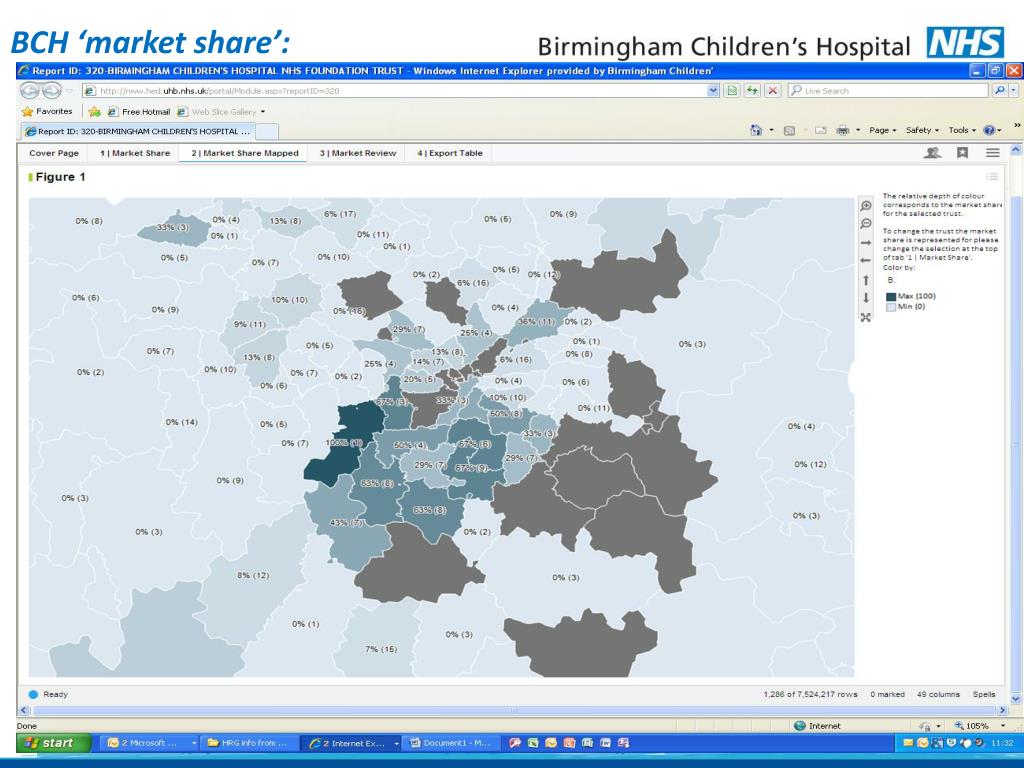Open the Favorites button
This screenshot has height=768, width=1024.
(47, 112)
